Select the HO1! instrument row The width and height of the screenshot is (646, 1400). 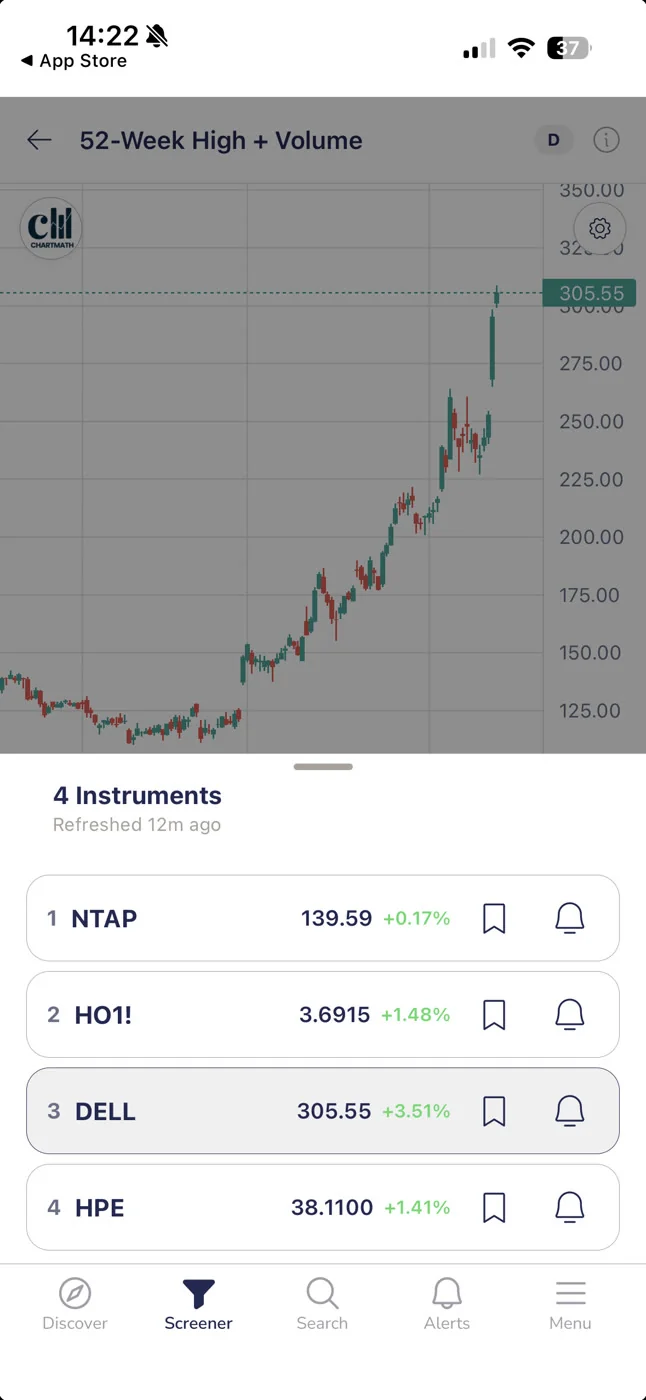coord(323,1014)
